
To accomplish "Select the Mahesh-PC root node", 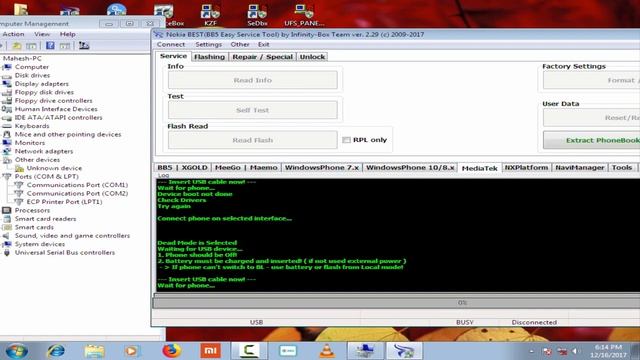I will tap(22, 58).
